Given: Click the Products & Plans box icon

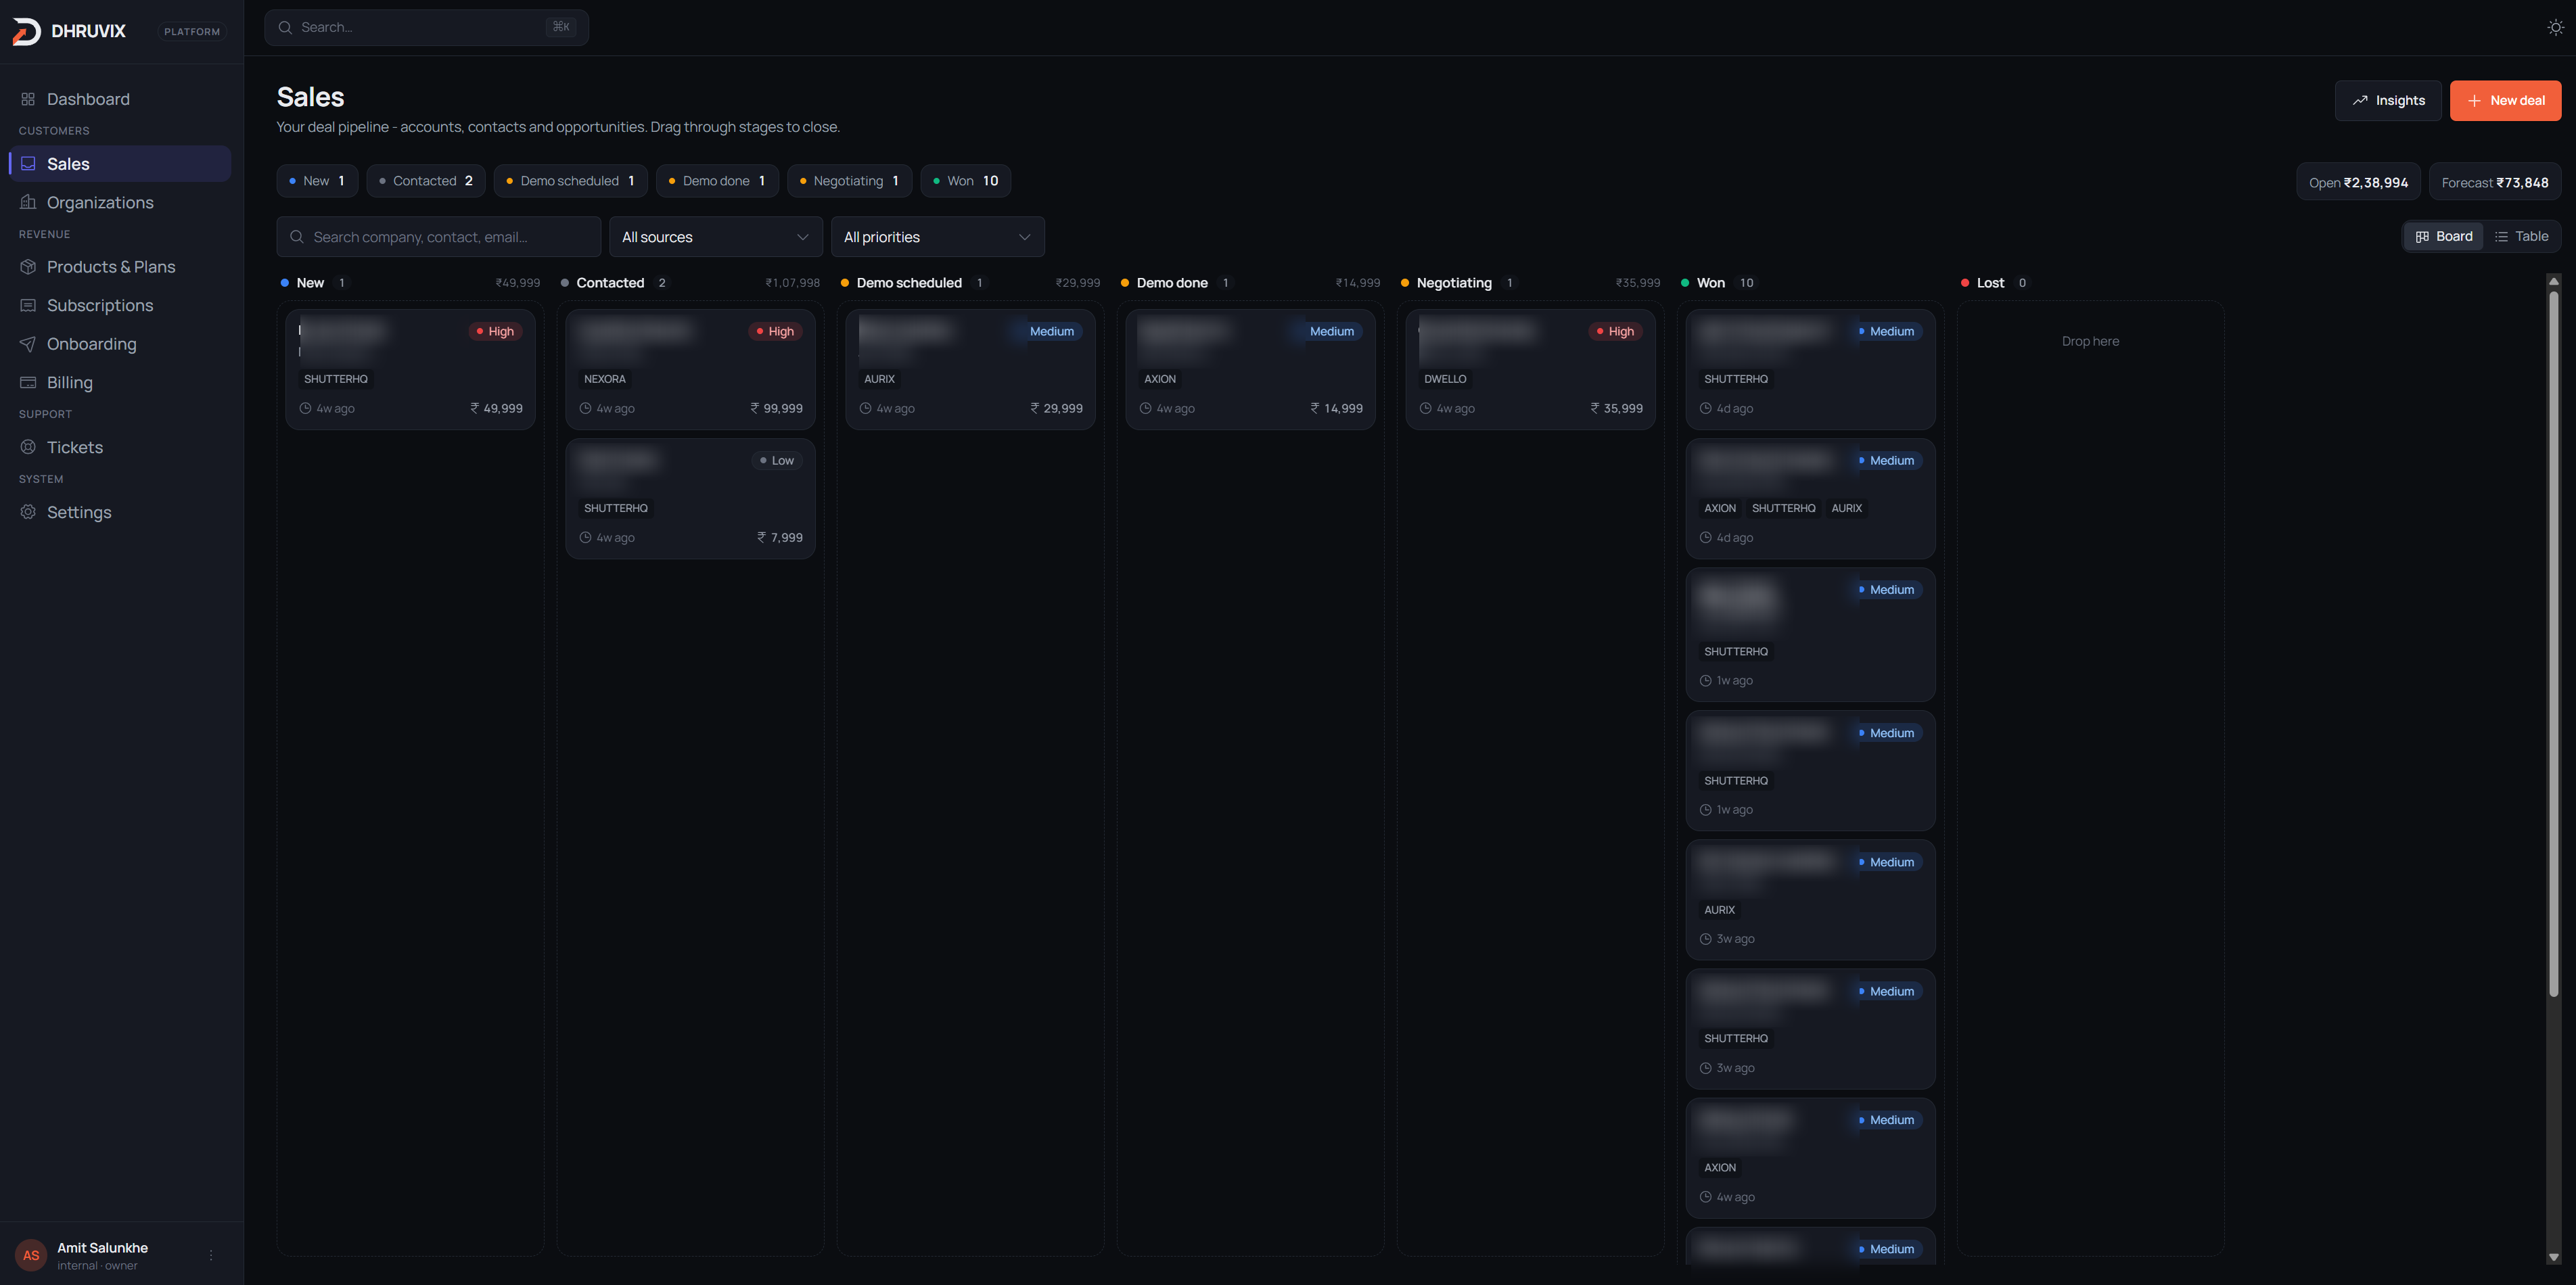Looking at the screenshot, I should tap(28, 267).
